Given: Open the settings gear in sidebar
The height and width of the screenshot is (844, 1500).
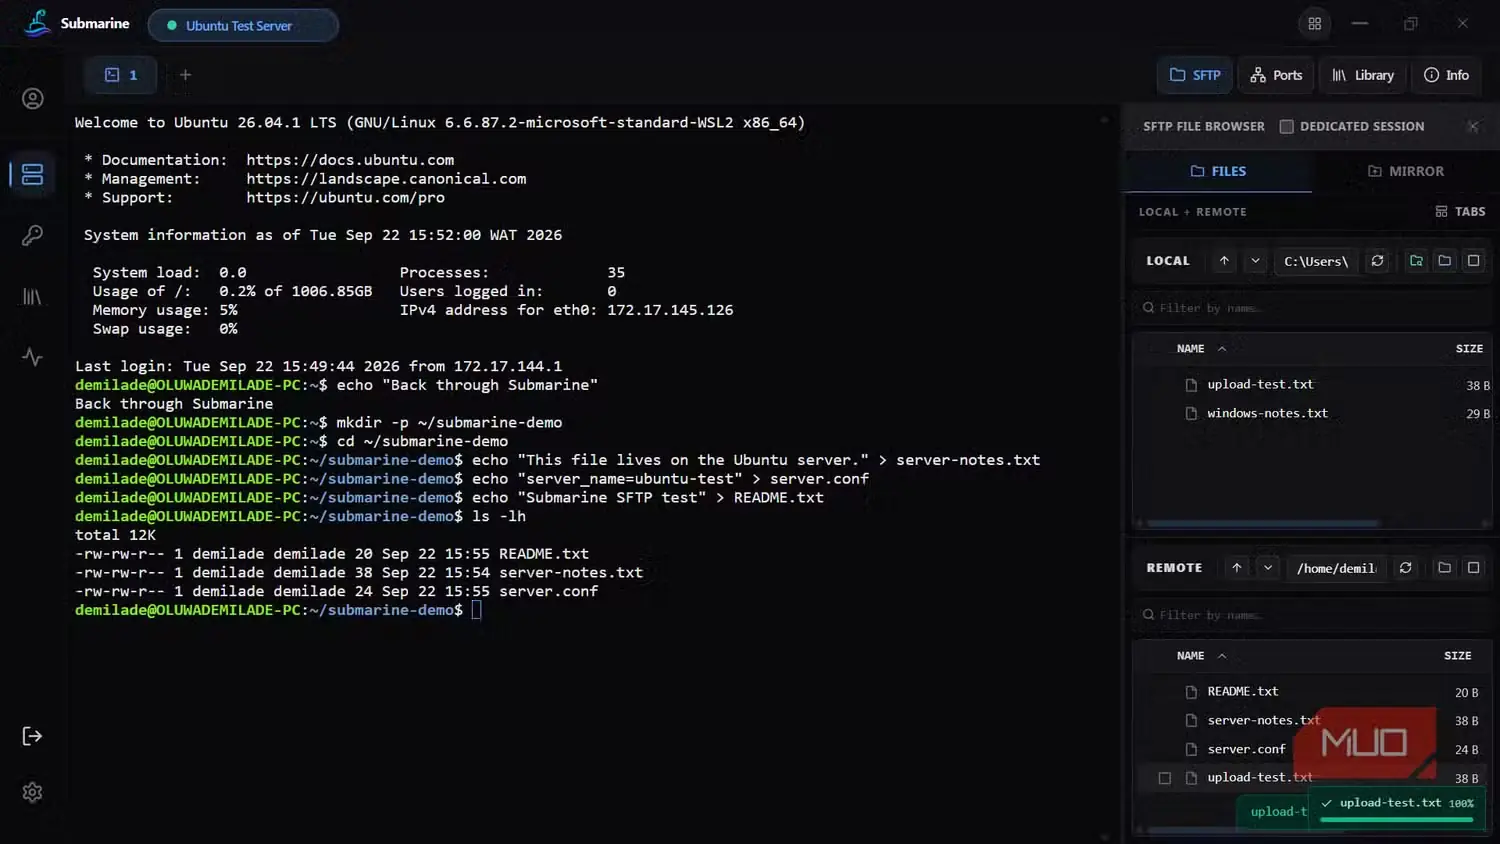Looking at the screenshot, I should (33, 792).
